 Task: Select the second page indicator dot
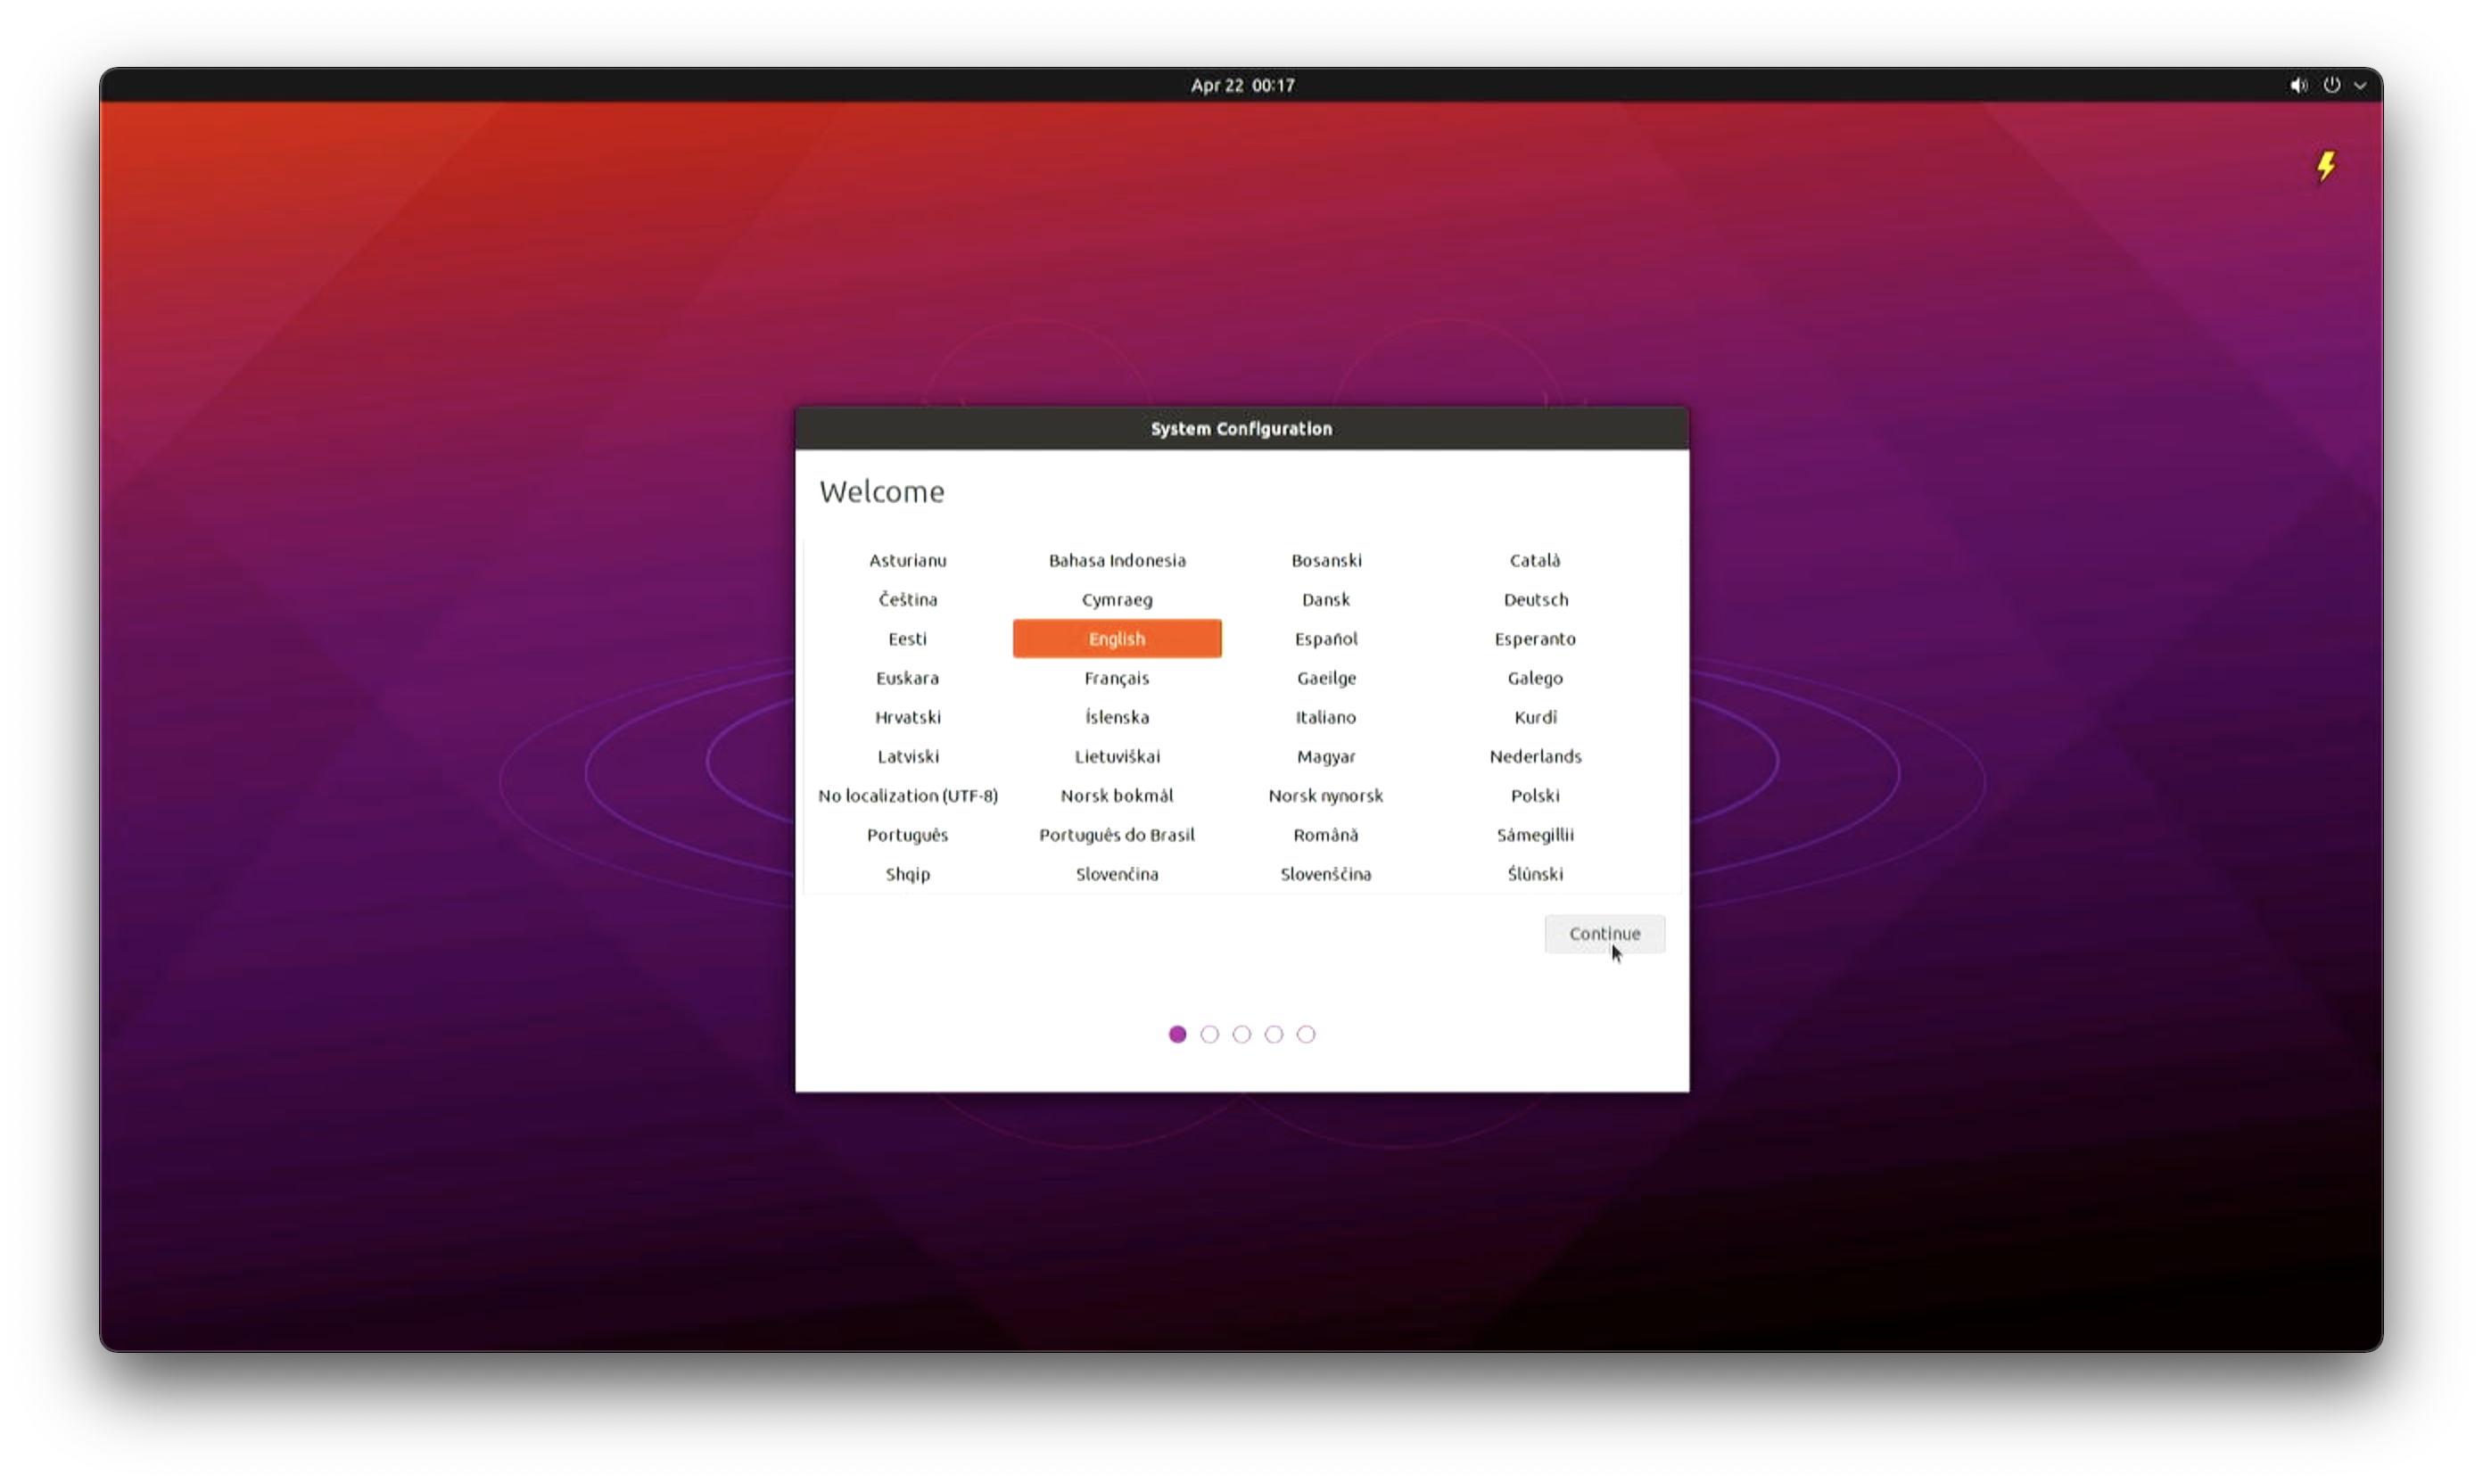click(x=1209, y=1034)
